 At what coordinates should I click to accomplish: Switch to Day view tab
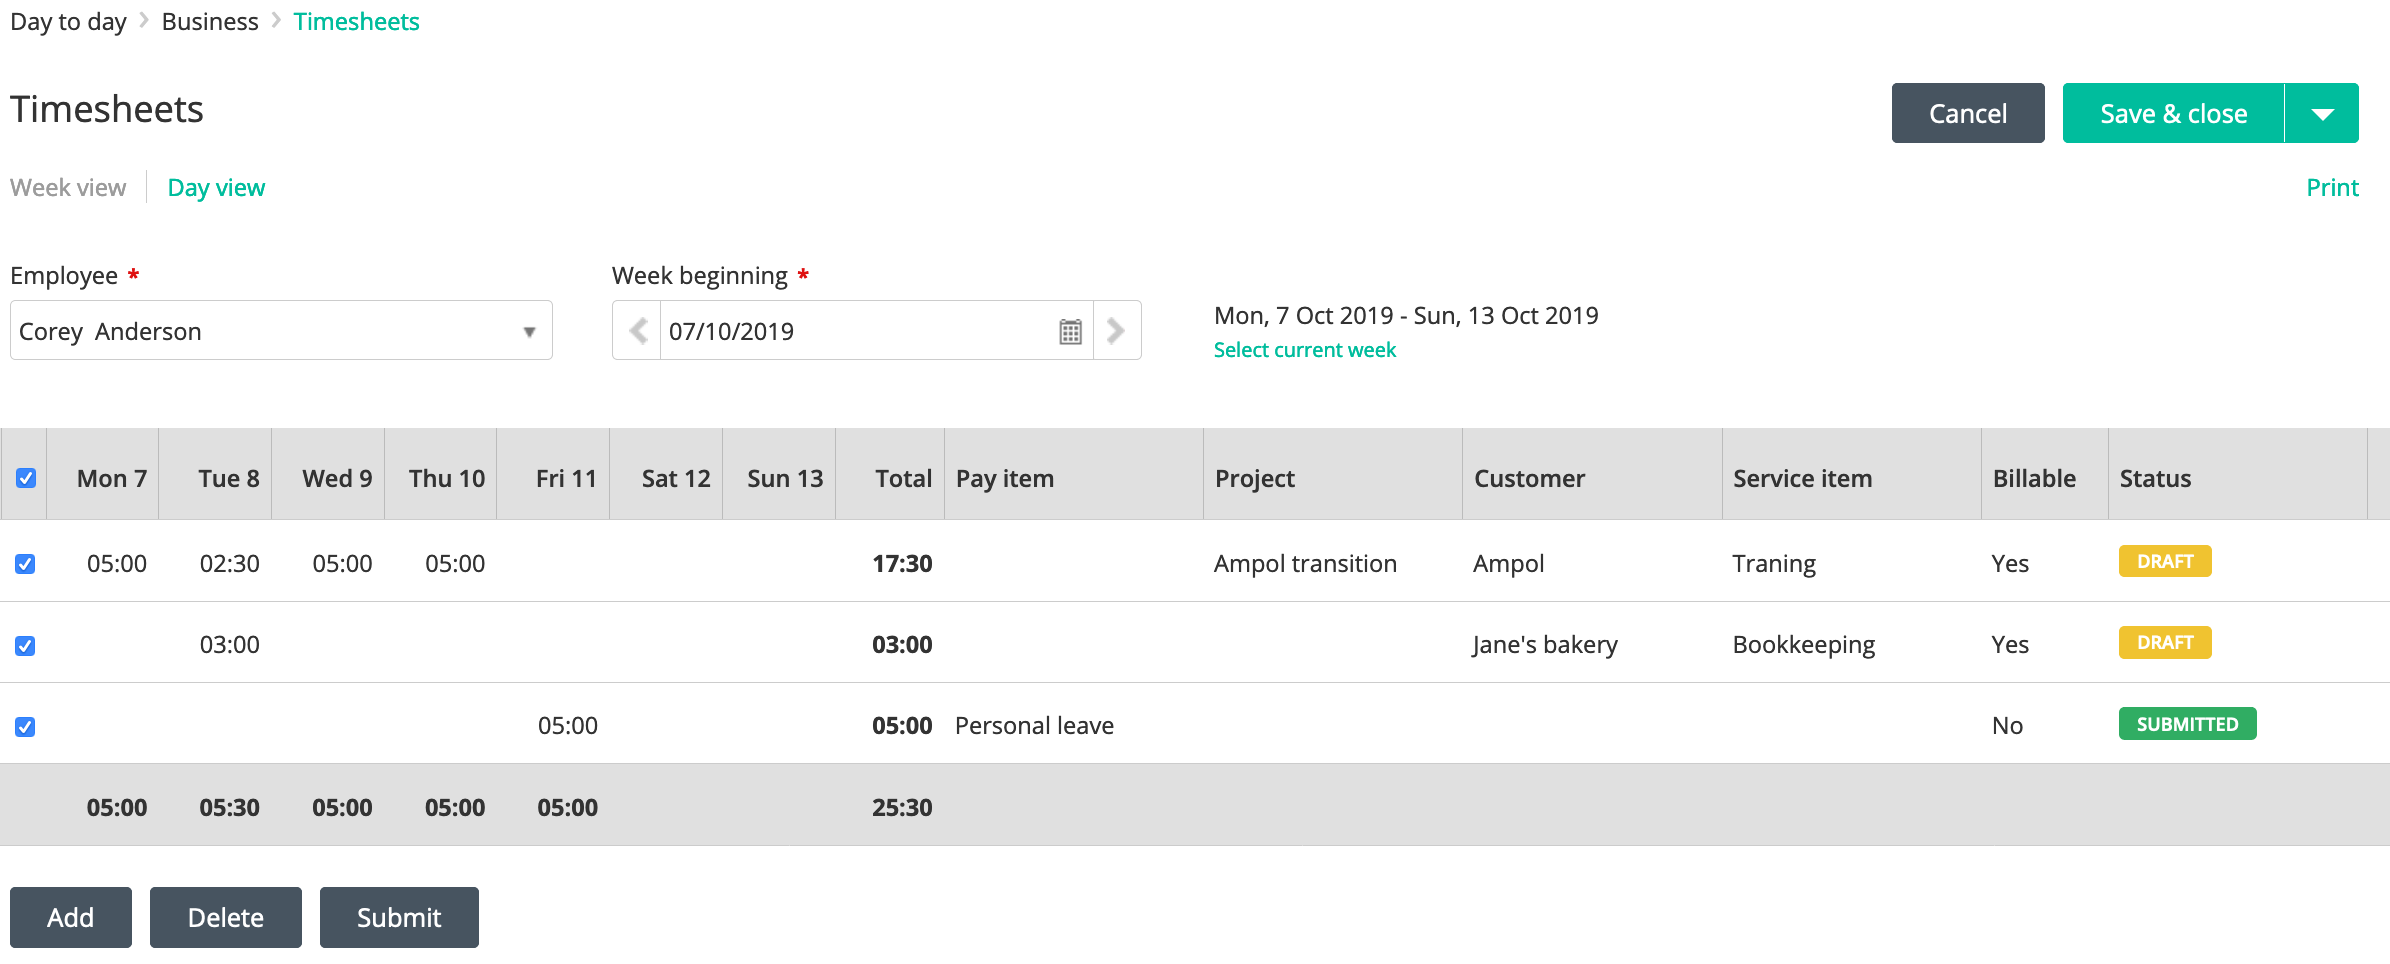tap(216, 188)
